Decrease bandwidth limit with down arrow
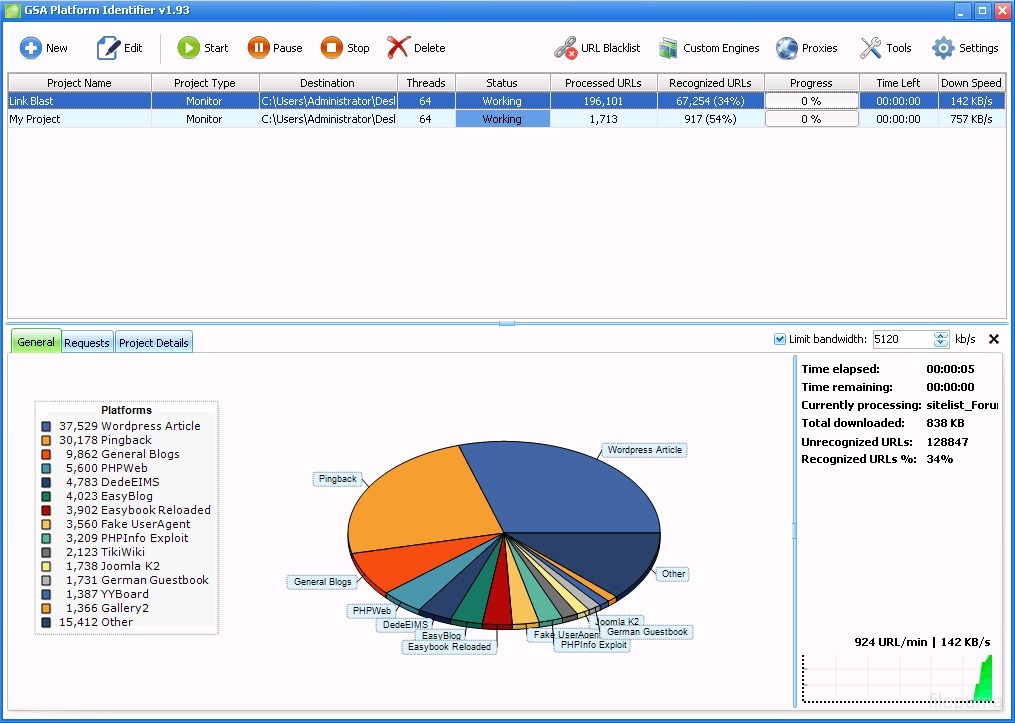Viewport: 1015px width, 723px height. tap(940, 344)
